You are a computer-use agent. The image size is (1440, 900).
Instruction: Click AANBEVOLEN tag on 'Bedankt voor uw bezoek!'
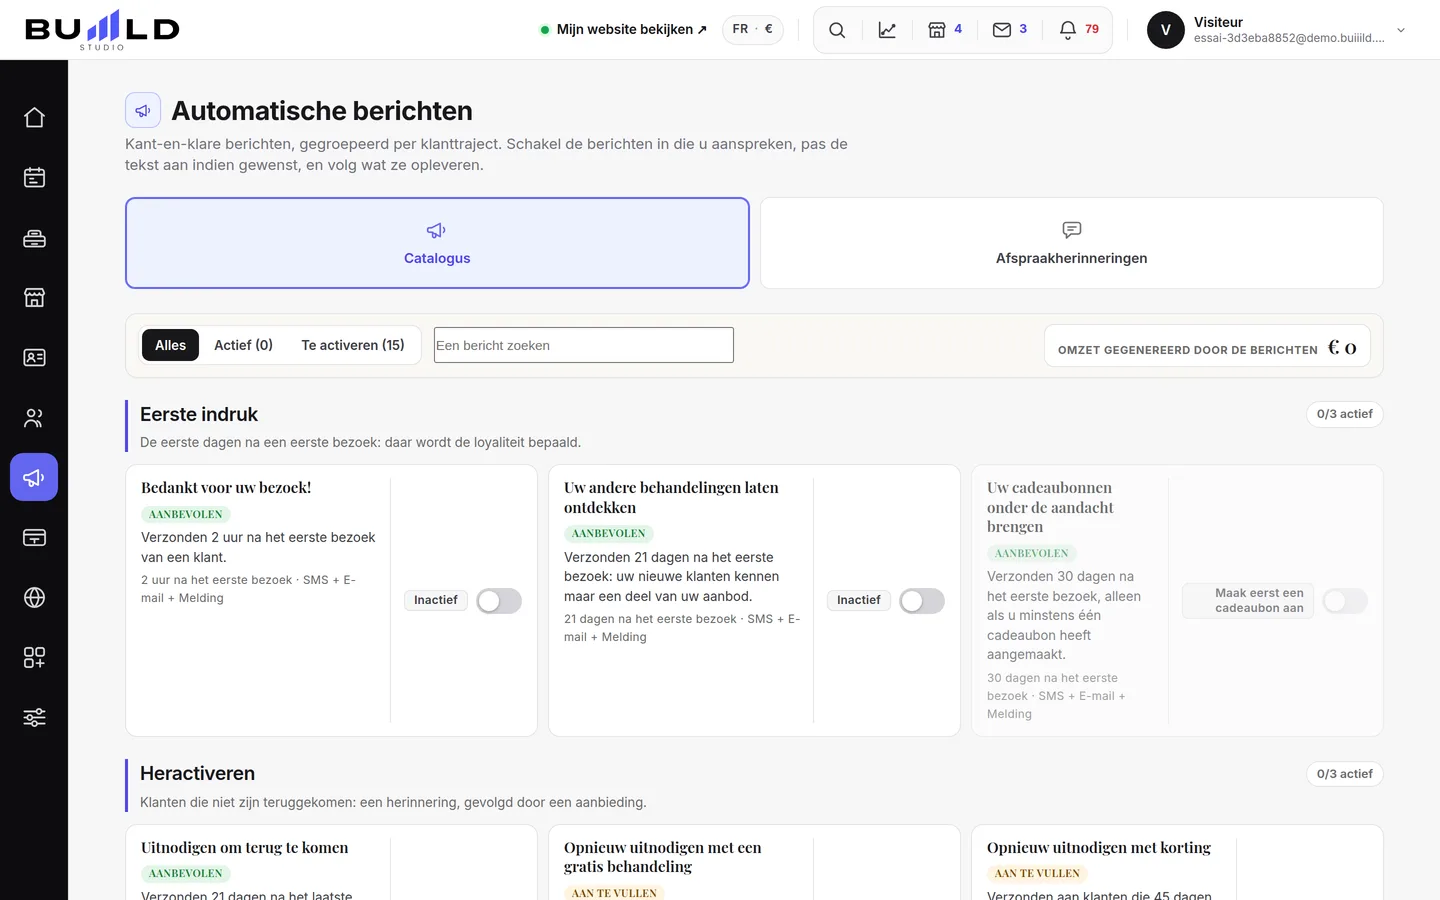click(186, 514)
